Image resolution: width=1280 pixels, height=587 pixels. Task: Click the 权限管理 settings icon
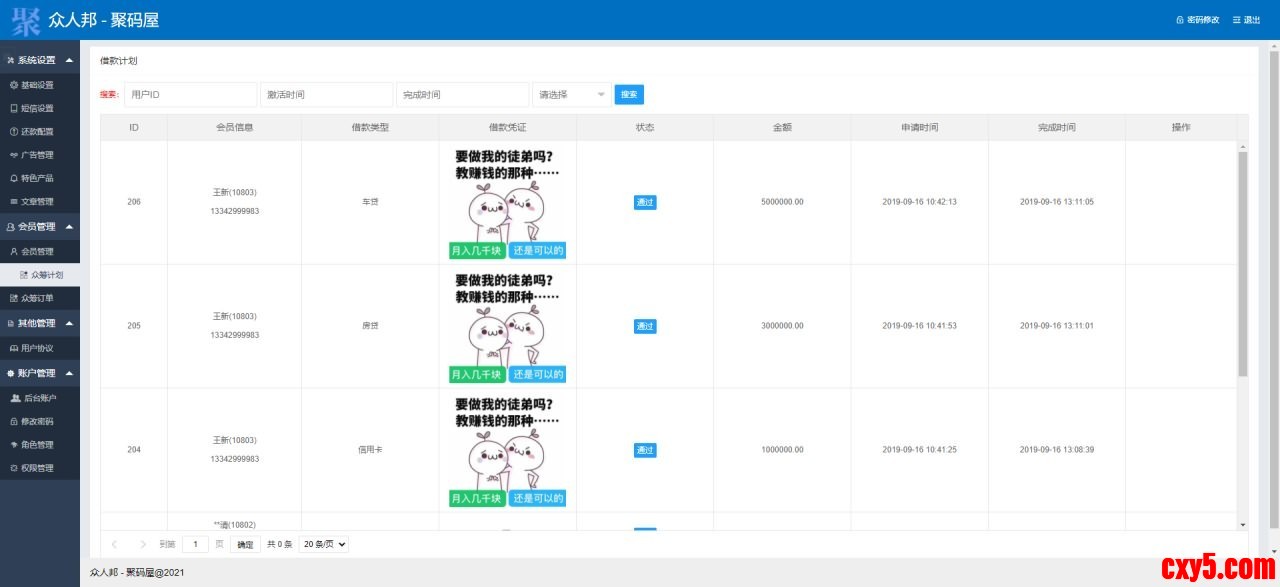[14, 468]
